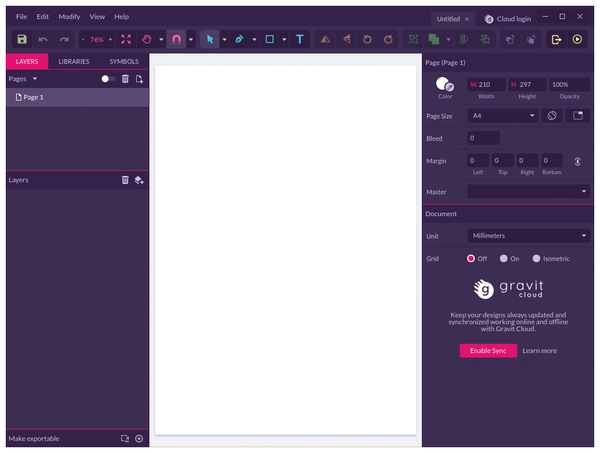Viewport: 600px width, 453px height.
Task: Set Grid to Off
Action: [471, 259]
